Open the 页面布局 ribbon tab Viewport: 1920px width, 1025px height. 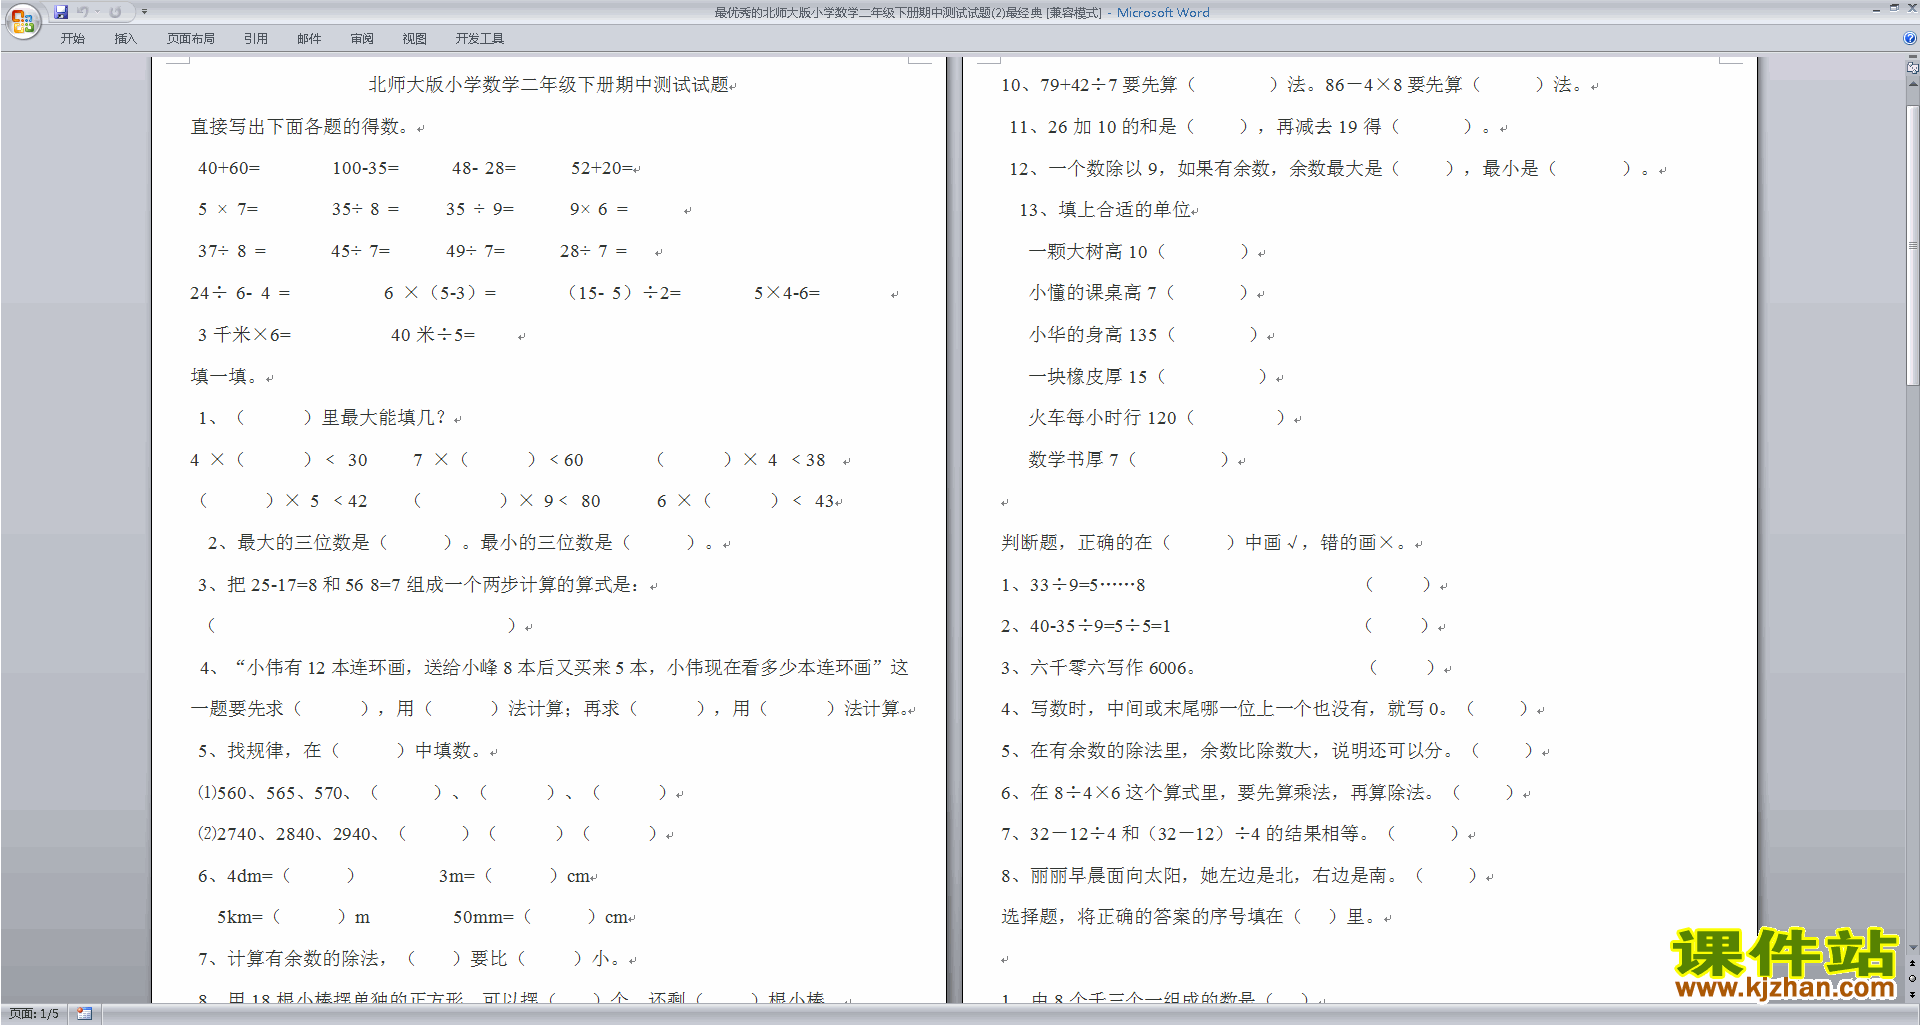coord(191,39)
